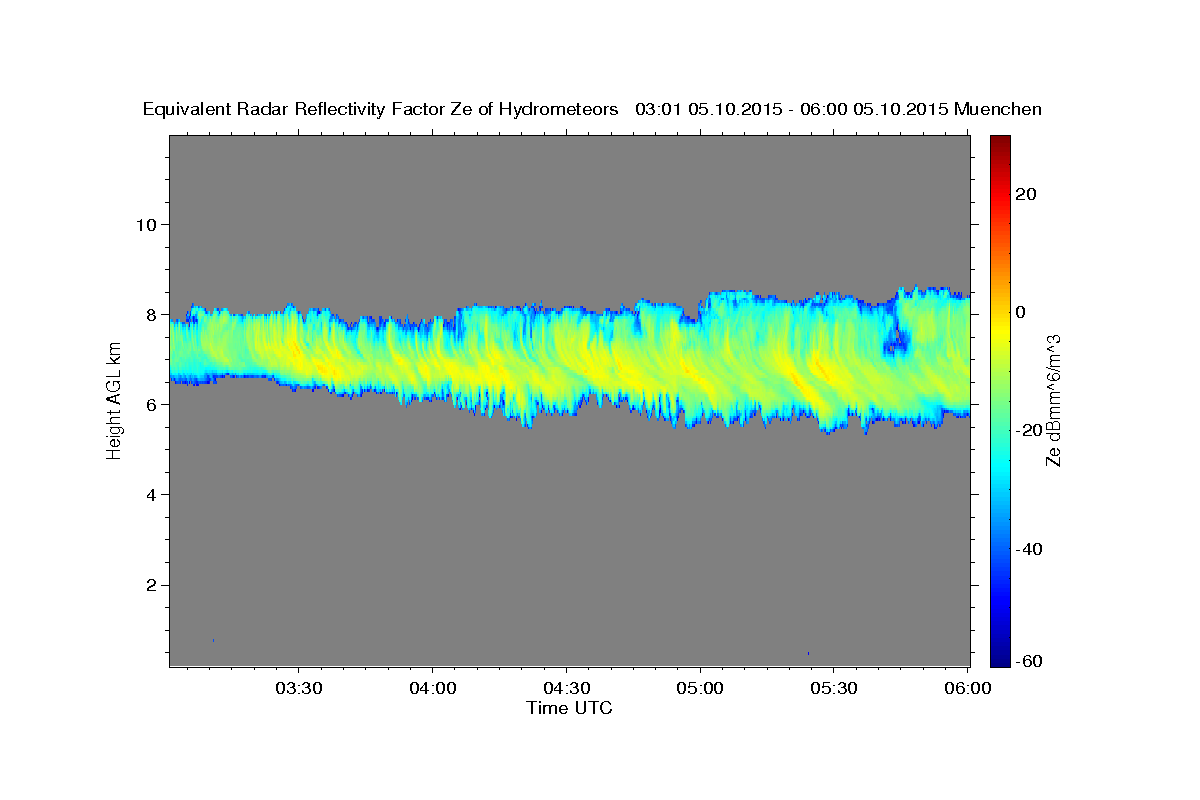Click the height tick label 4
Viewport: 1200px width, 800px height.
pyautogui.click(x=151, y=495)
